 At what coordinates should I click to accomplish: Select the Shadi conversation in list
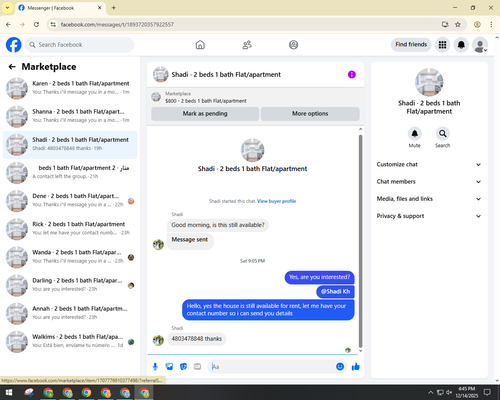70,145
